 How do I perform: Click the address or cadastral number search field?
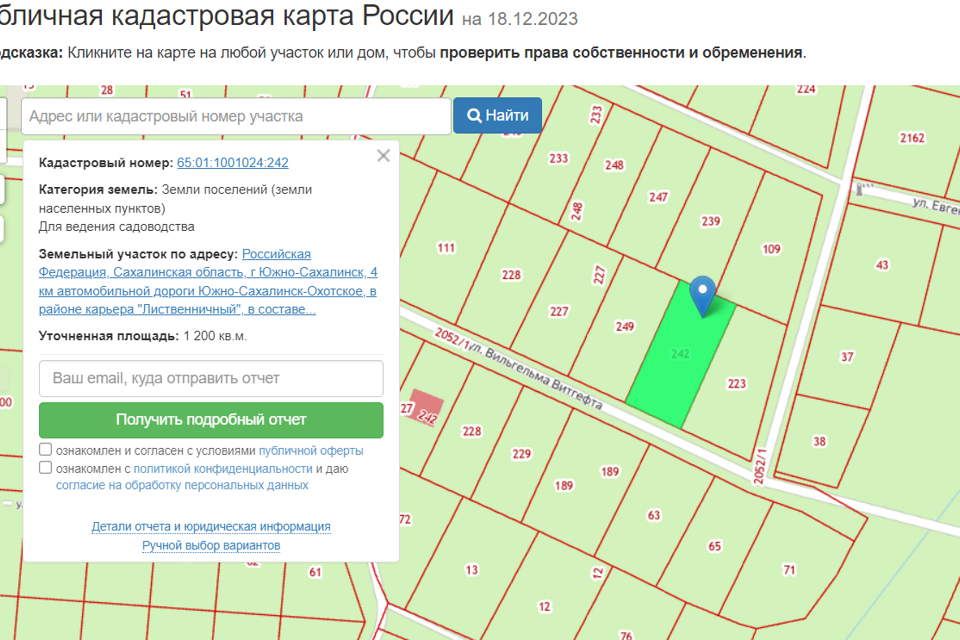tap(236, 116)
